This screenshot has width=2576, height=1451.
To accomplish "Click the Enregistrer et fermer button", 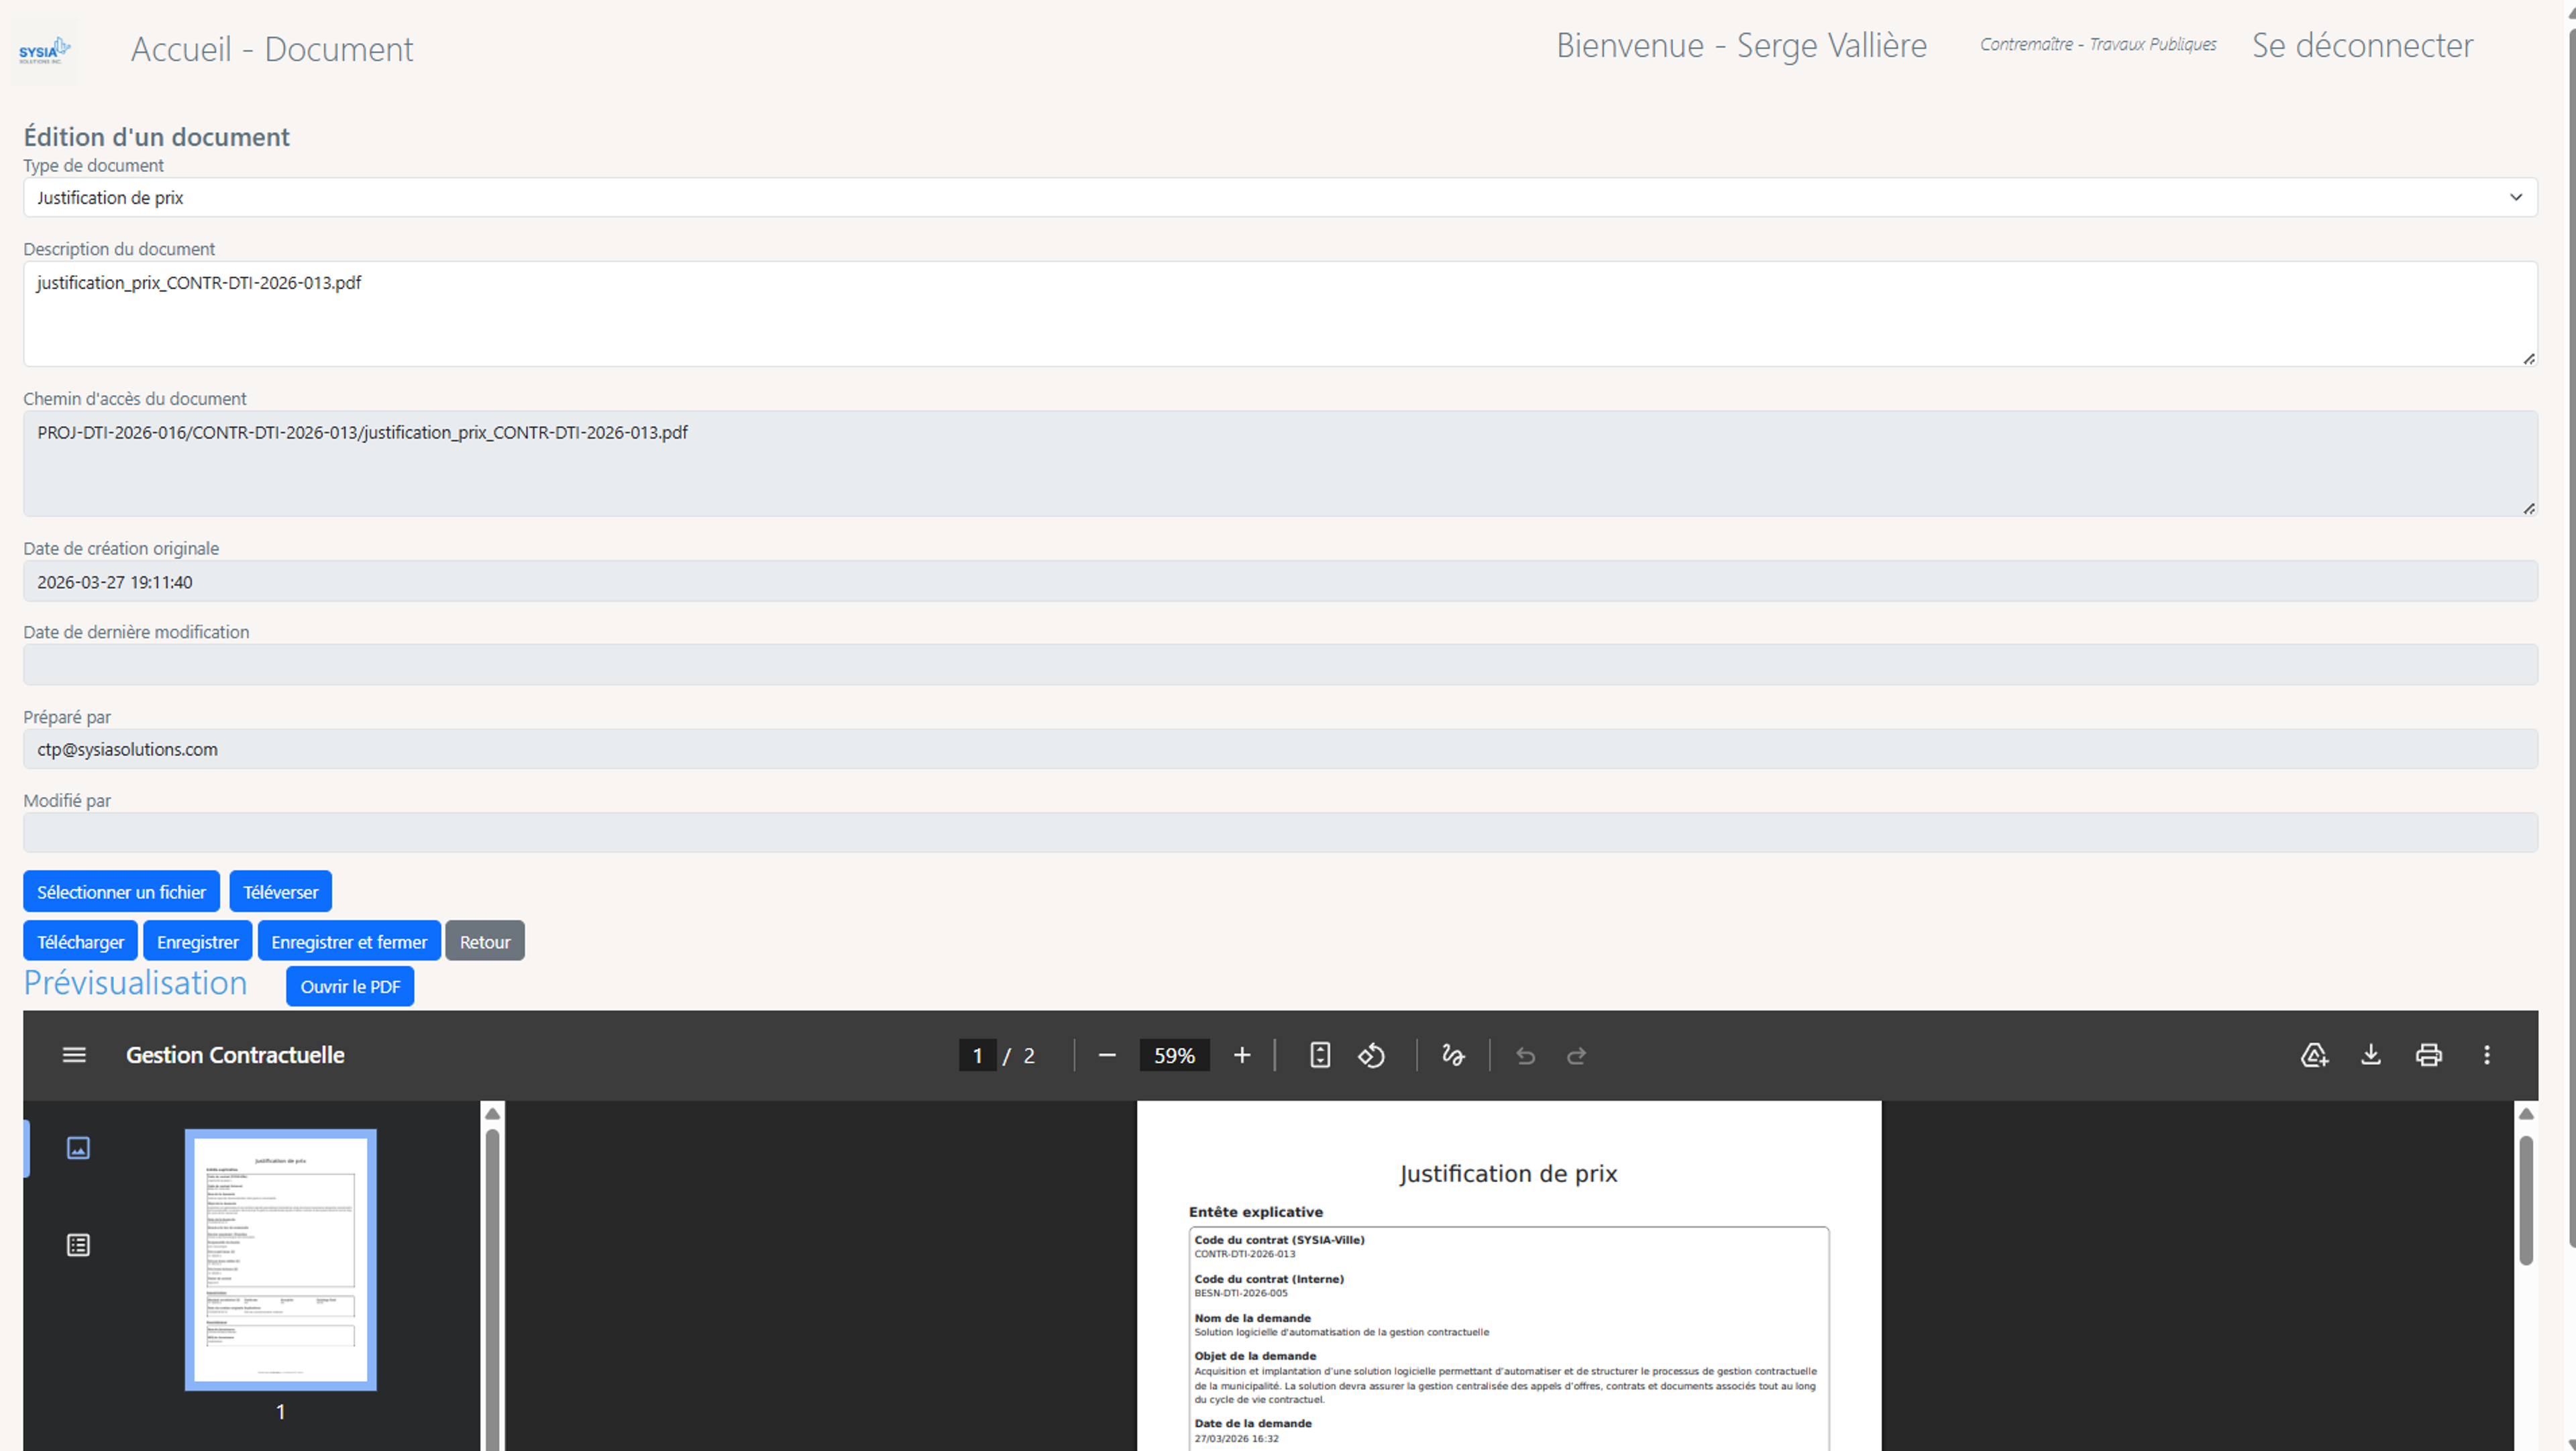I will click(348, 941).
